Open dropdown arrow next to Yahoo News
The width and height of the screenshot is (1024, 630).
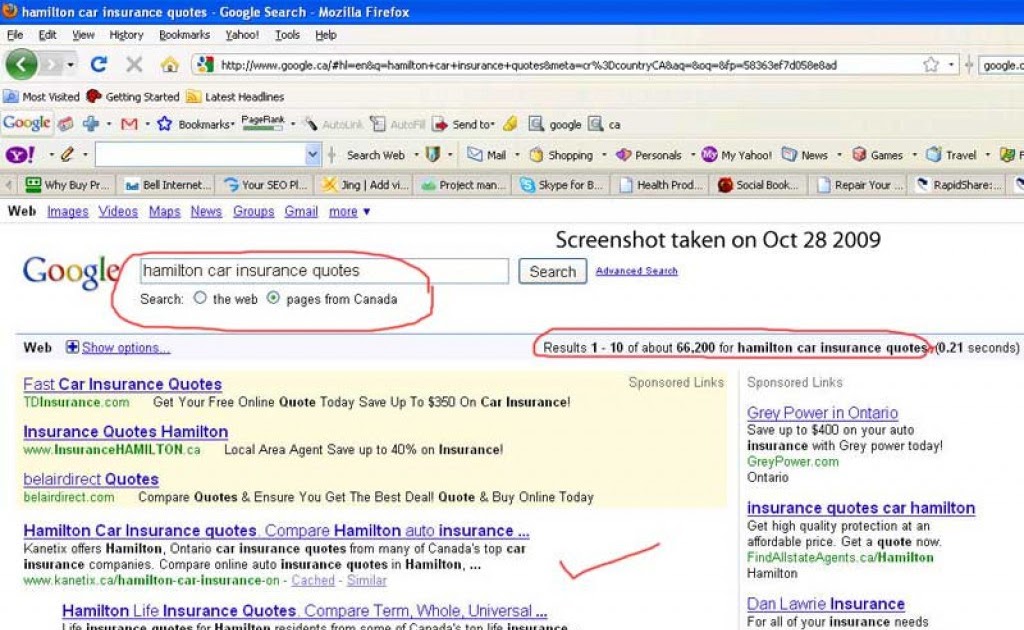839,155
